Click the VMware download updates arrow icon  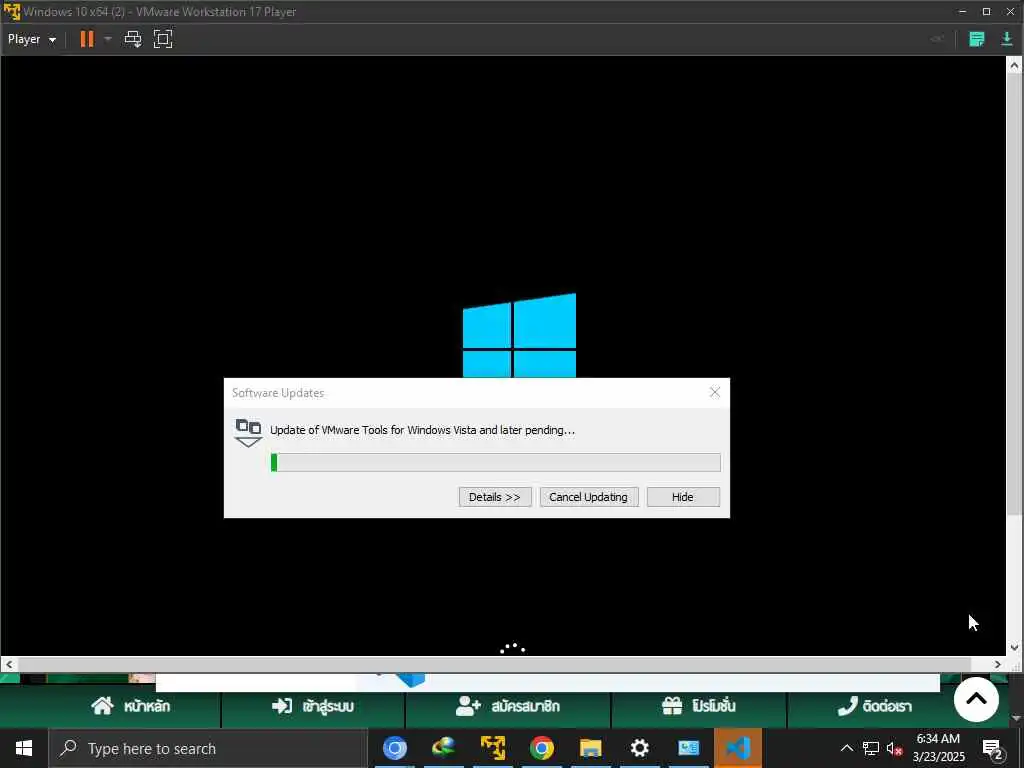pos(1006,39)
